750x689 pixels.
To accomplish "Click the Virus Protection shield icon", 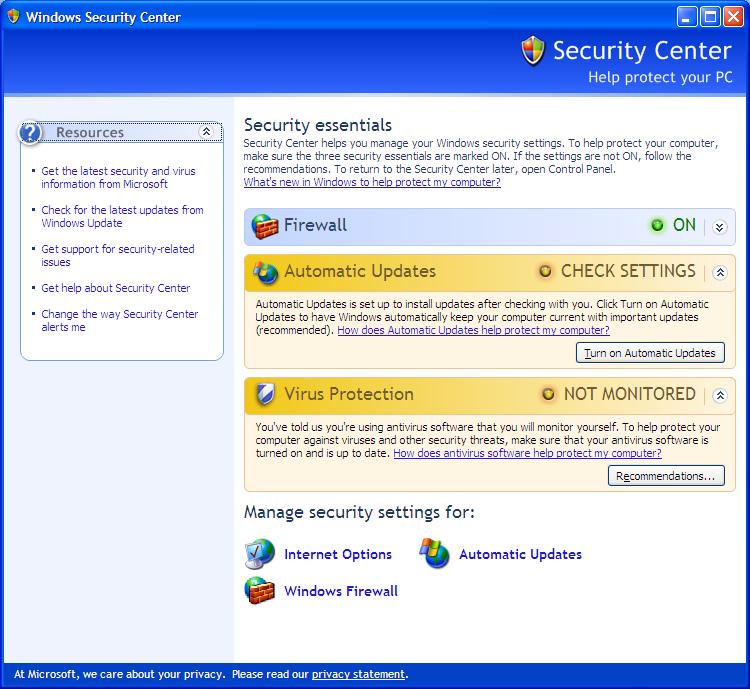I will 265,394.
